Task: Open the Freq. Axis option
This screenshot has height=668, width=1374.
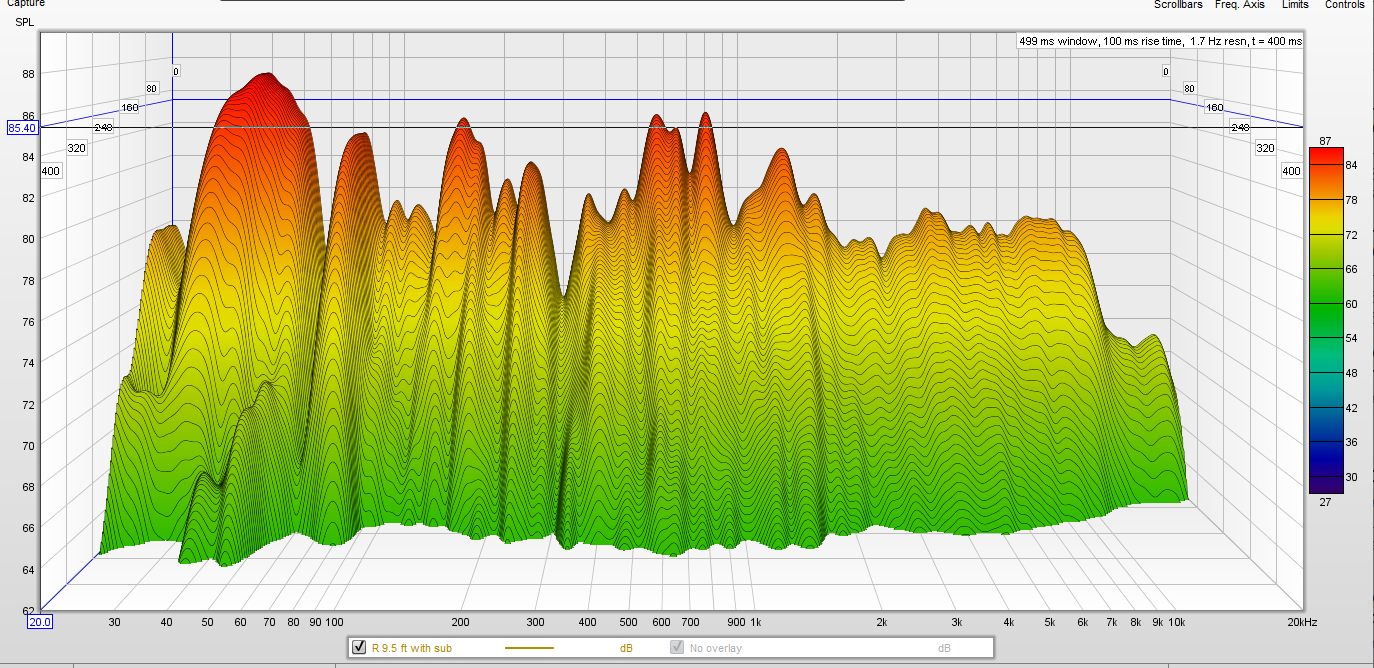Action: point(1240,5)
